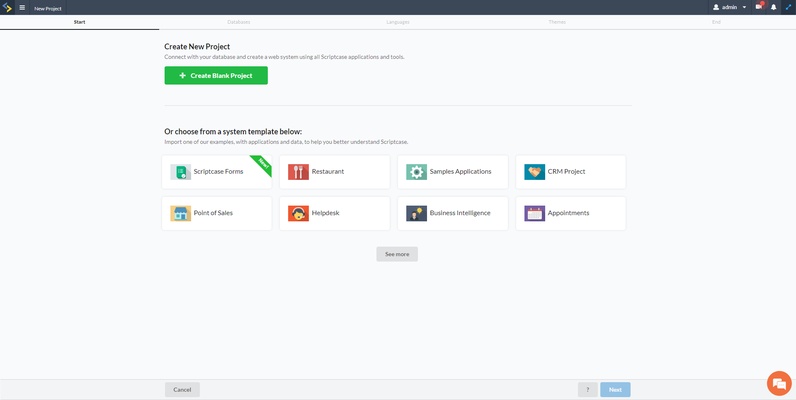Click the Create New Project heading
Image resolution: width=796 pixels, height=400 pixels.
(x=197, y=47)
